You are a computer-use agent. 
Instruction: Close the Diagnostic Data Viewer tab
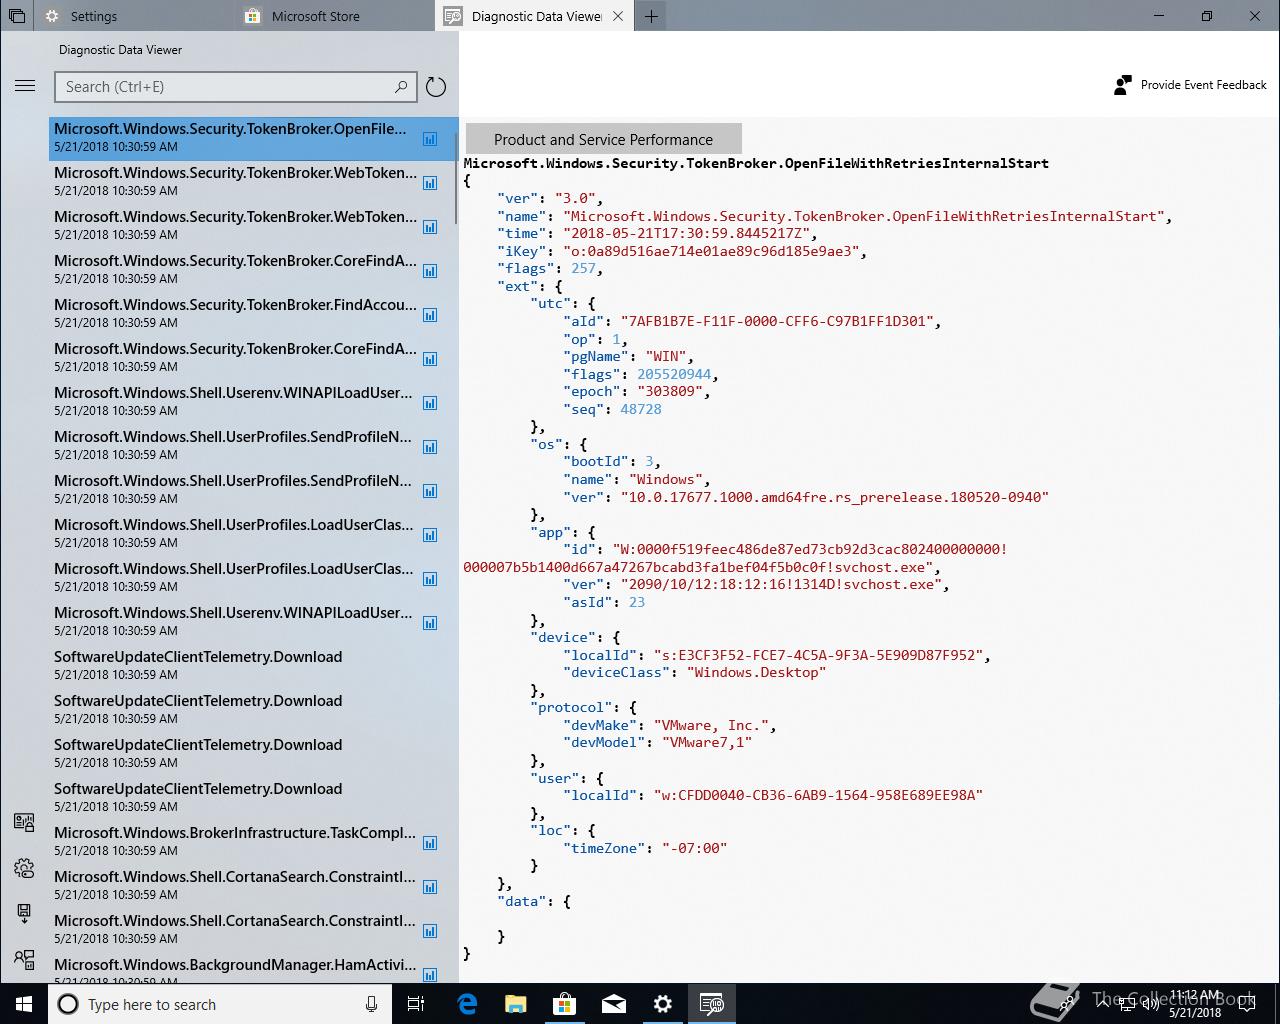tap(618, 16)
